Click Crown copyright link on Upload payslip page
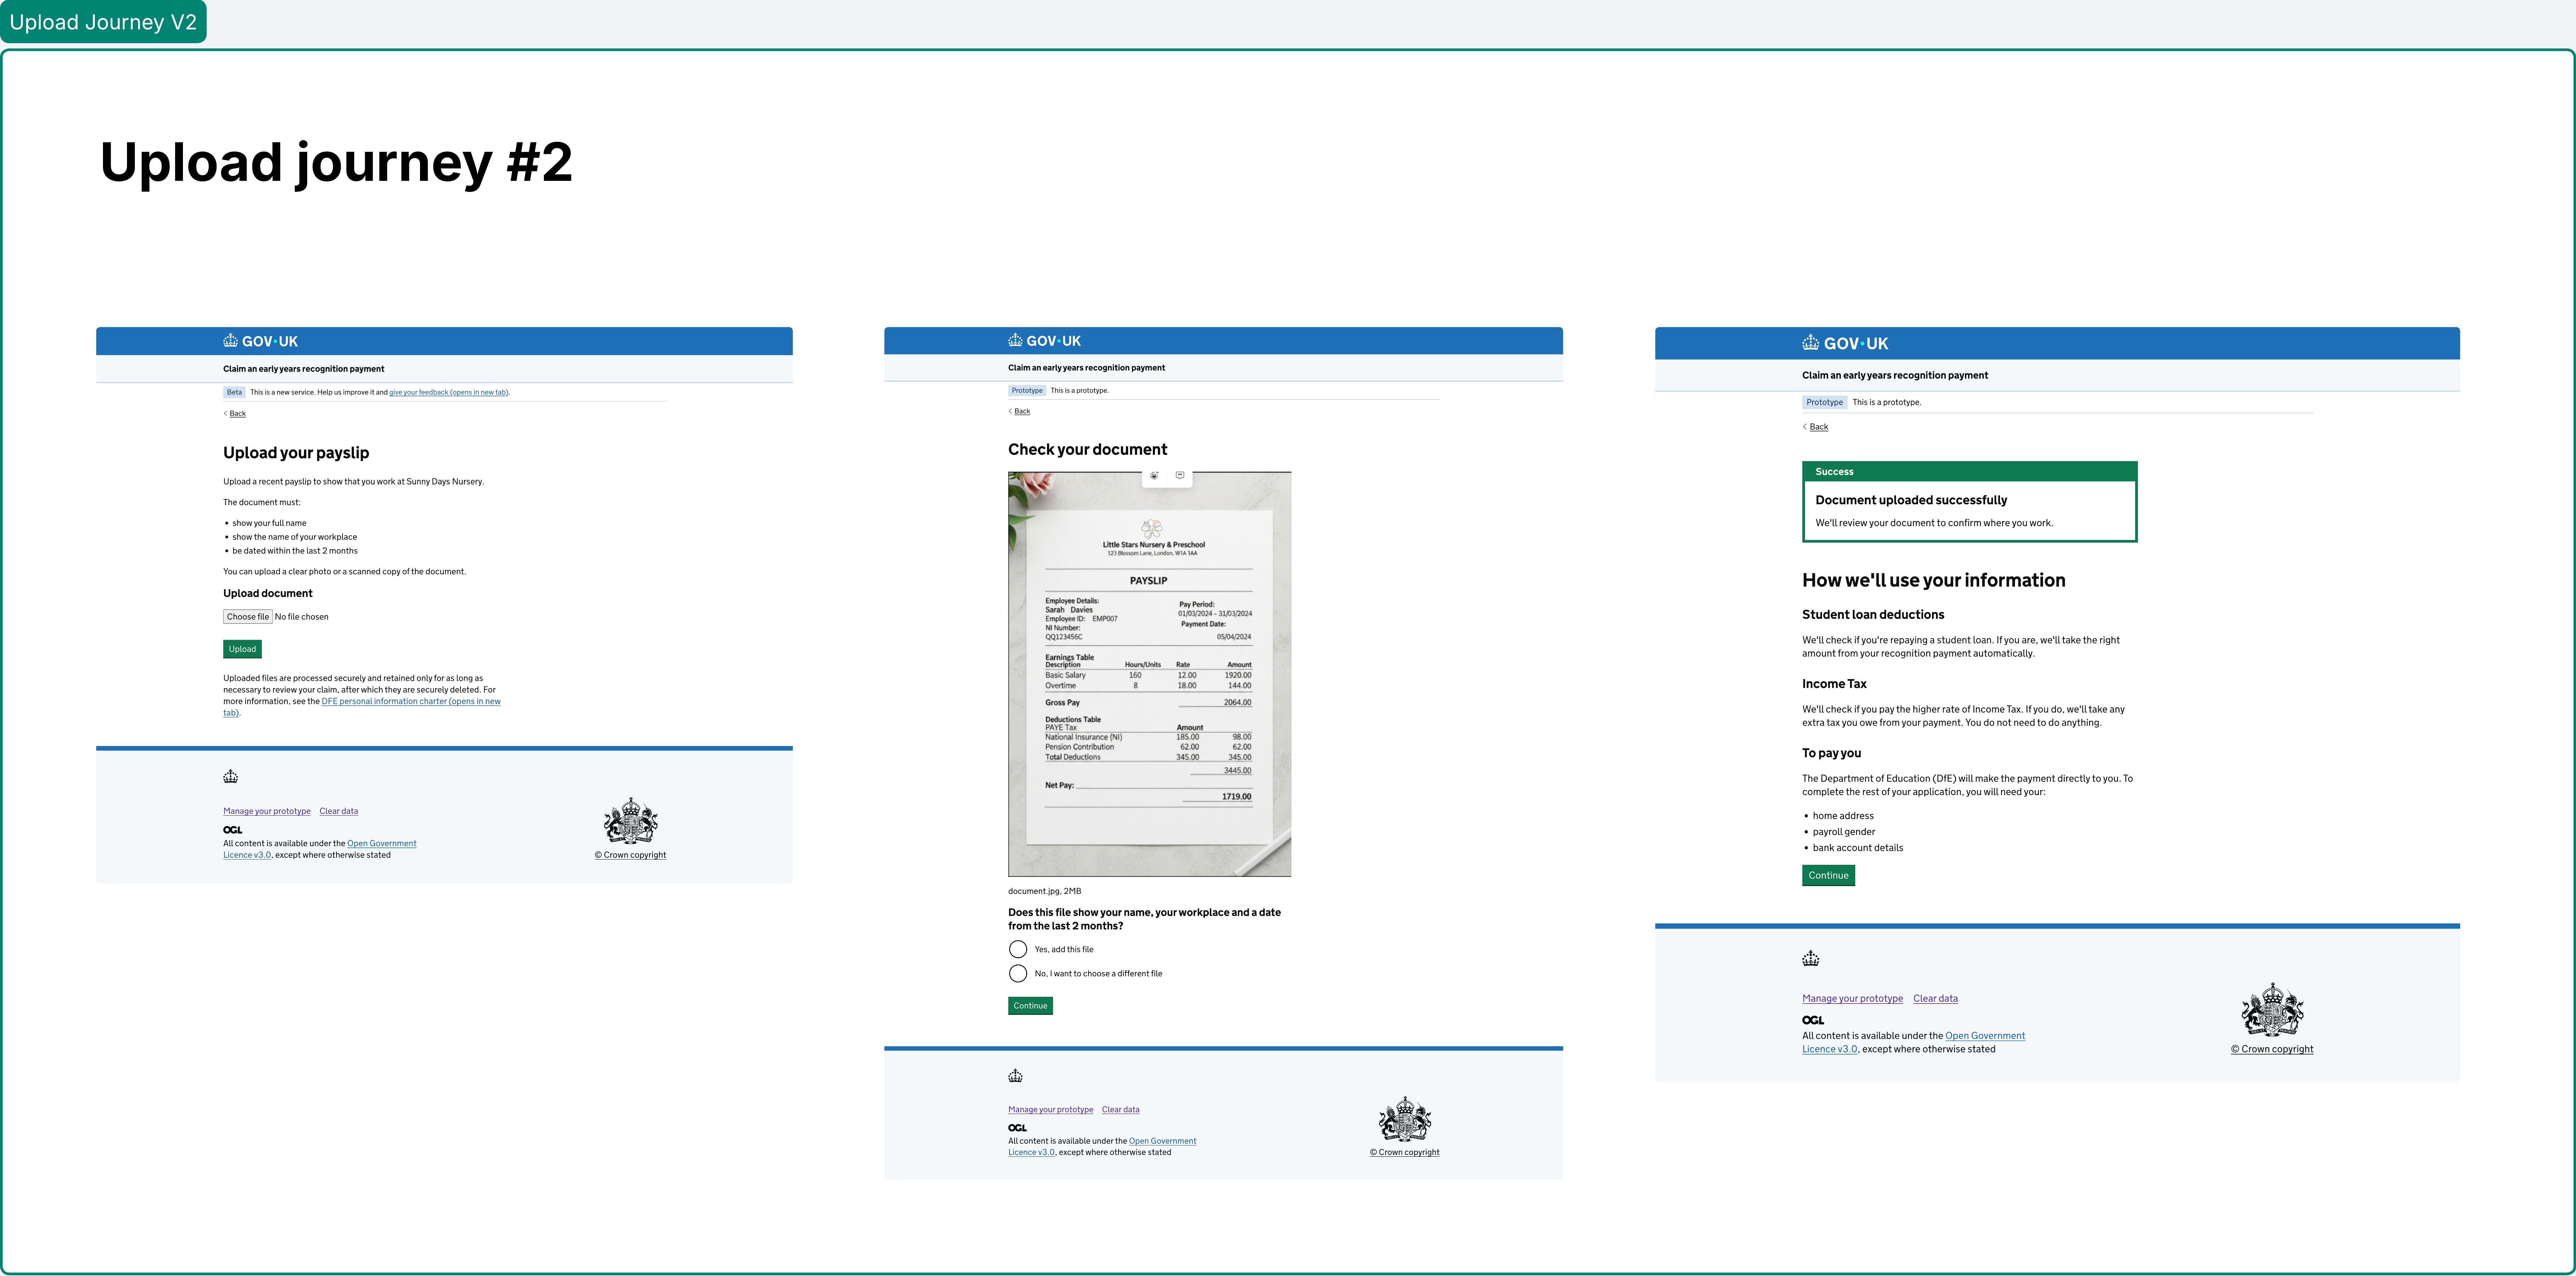The height and width of the screenshot is (1276, 2576). pos(630,855)
